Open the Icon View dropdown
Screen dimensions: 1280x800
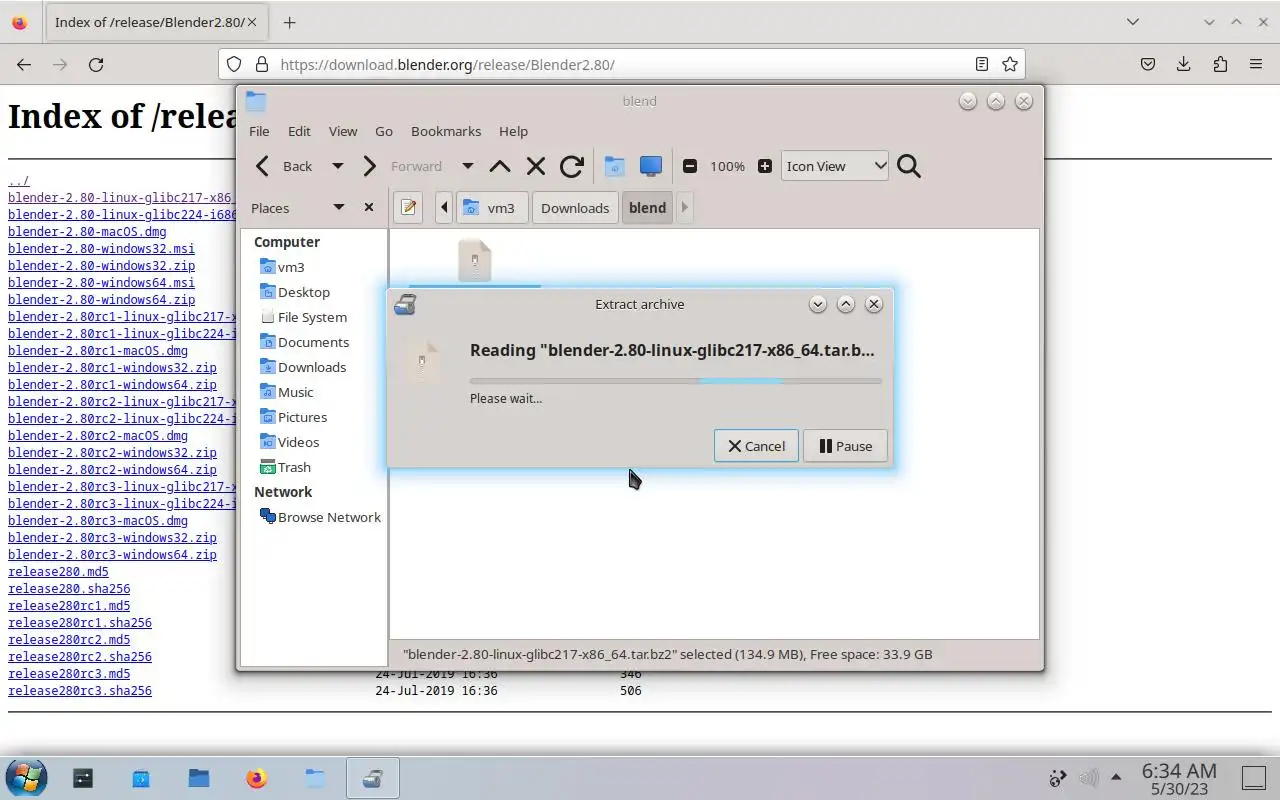click(x=835, y=166)
